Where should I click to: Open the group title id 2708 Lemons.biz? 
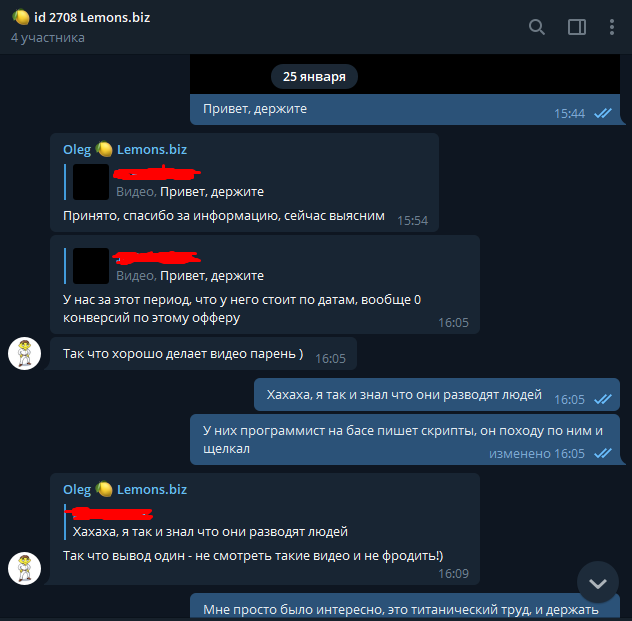click(x=92, y=17)
